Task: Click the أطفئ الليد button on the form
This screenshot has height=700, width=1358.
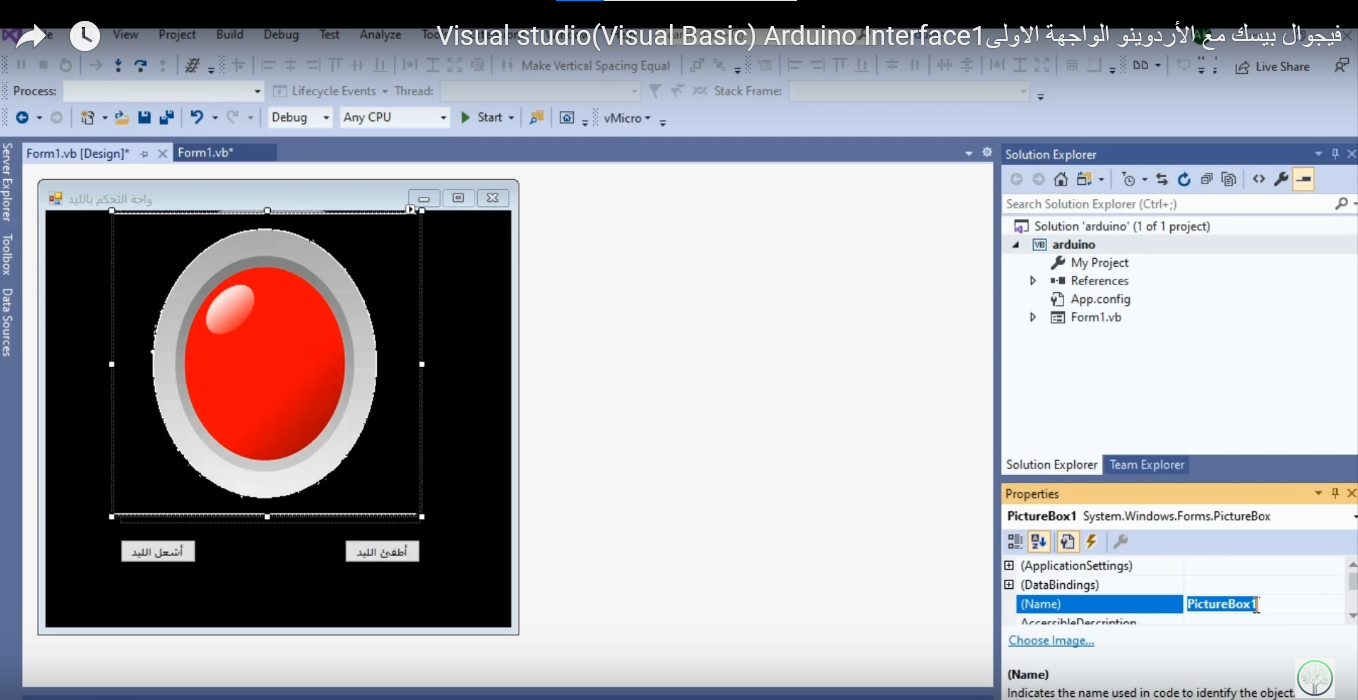Action: tap(382, 552)
